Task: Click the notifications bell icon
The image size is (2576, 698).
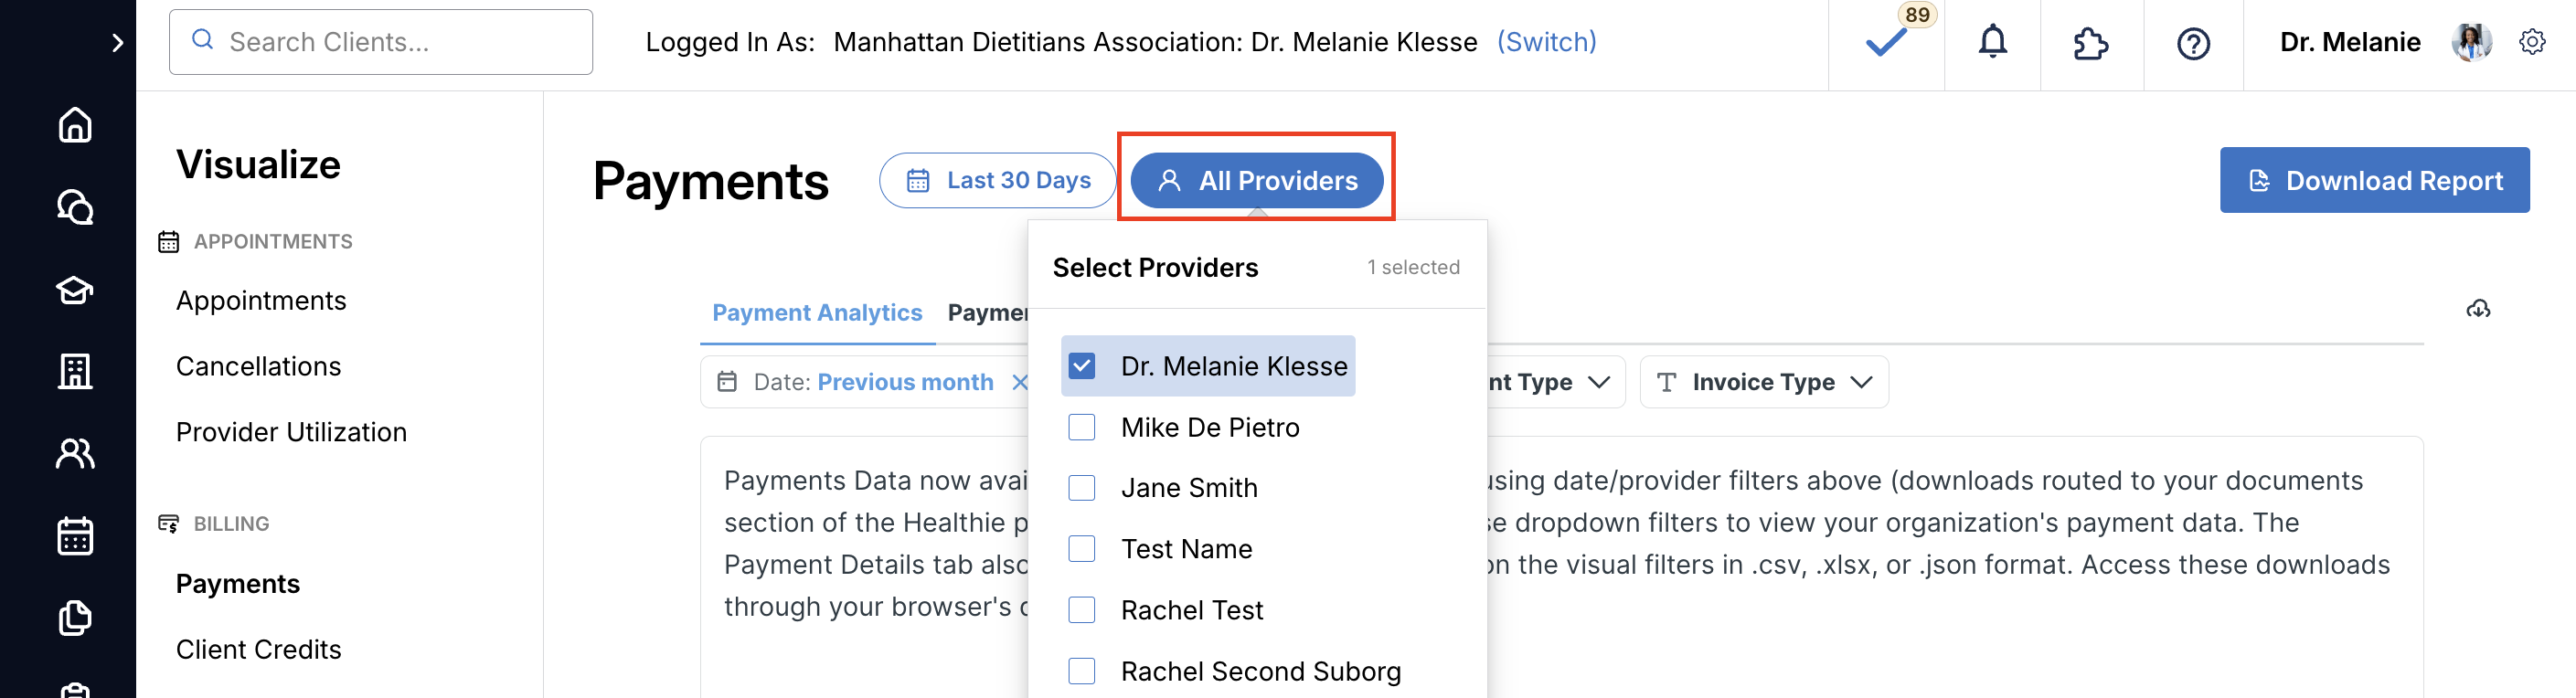Action: [x=1992, y=42]
